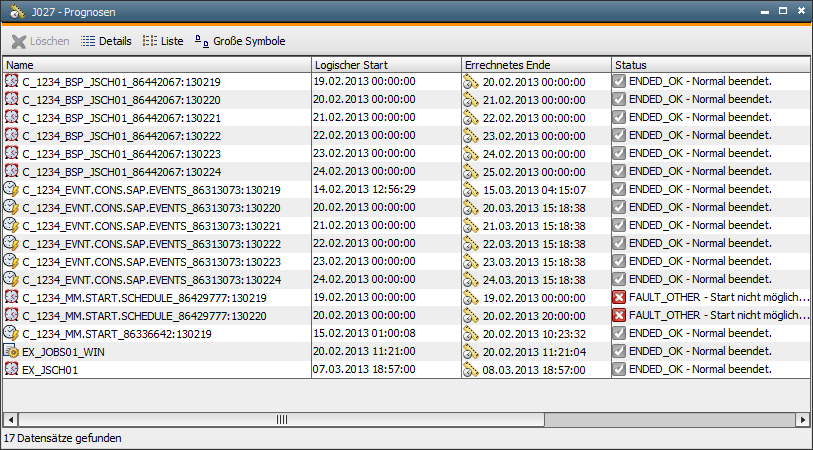The image size is (813, 450).
Task: Click the Löschen toolbar button
Action: pos(40,41)
